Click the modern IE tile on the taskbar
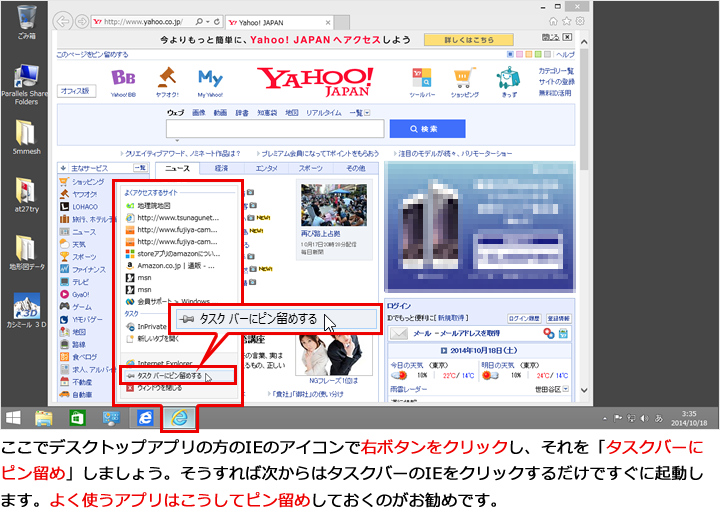 (145, 418)
